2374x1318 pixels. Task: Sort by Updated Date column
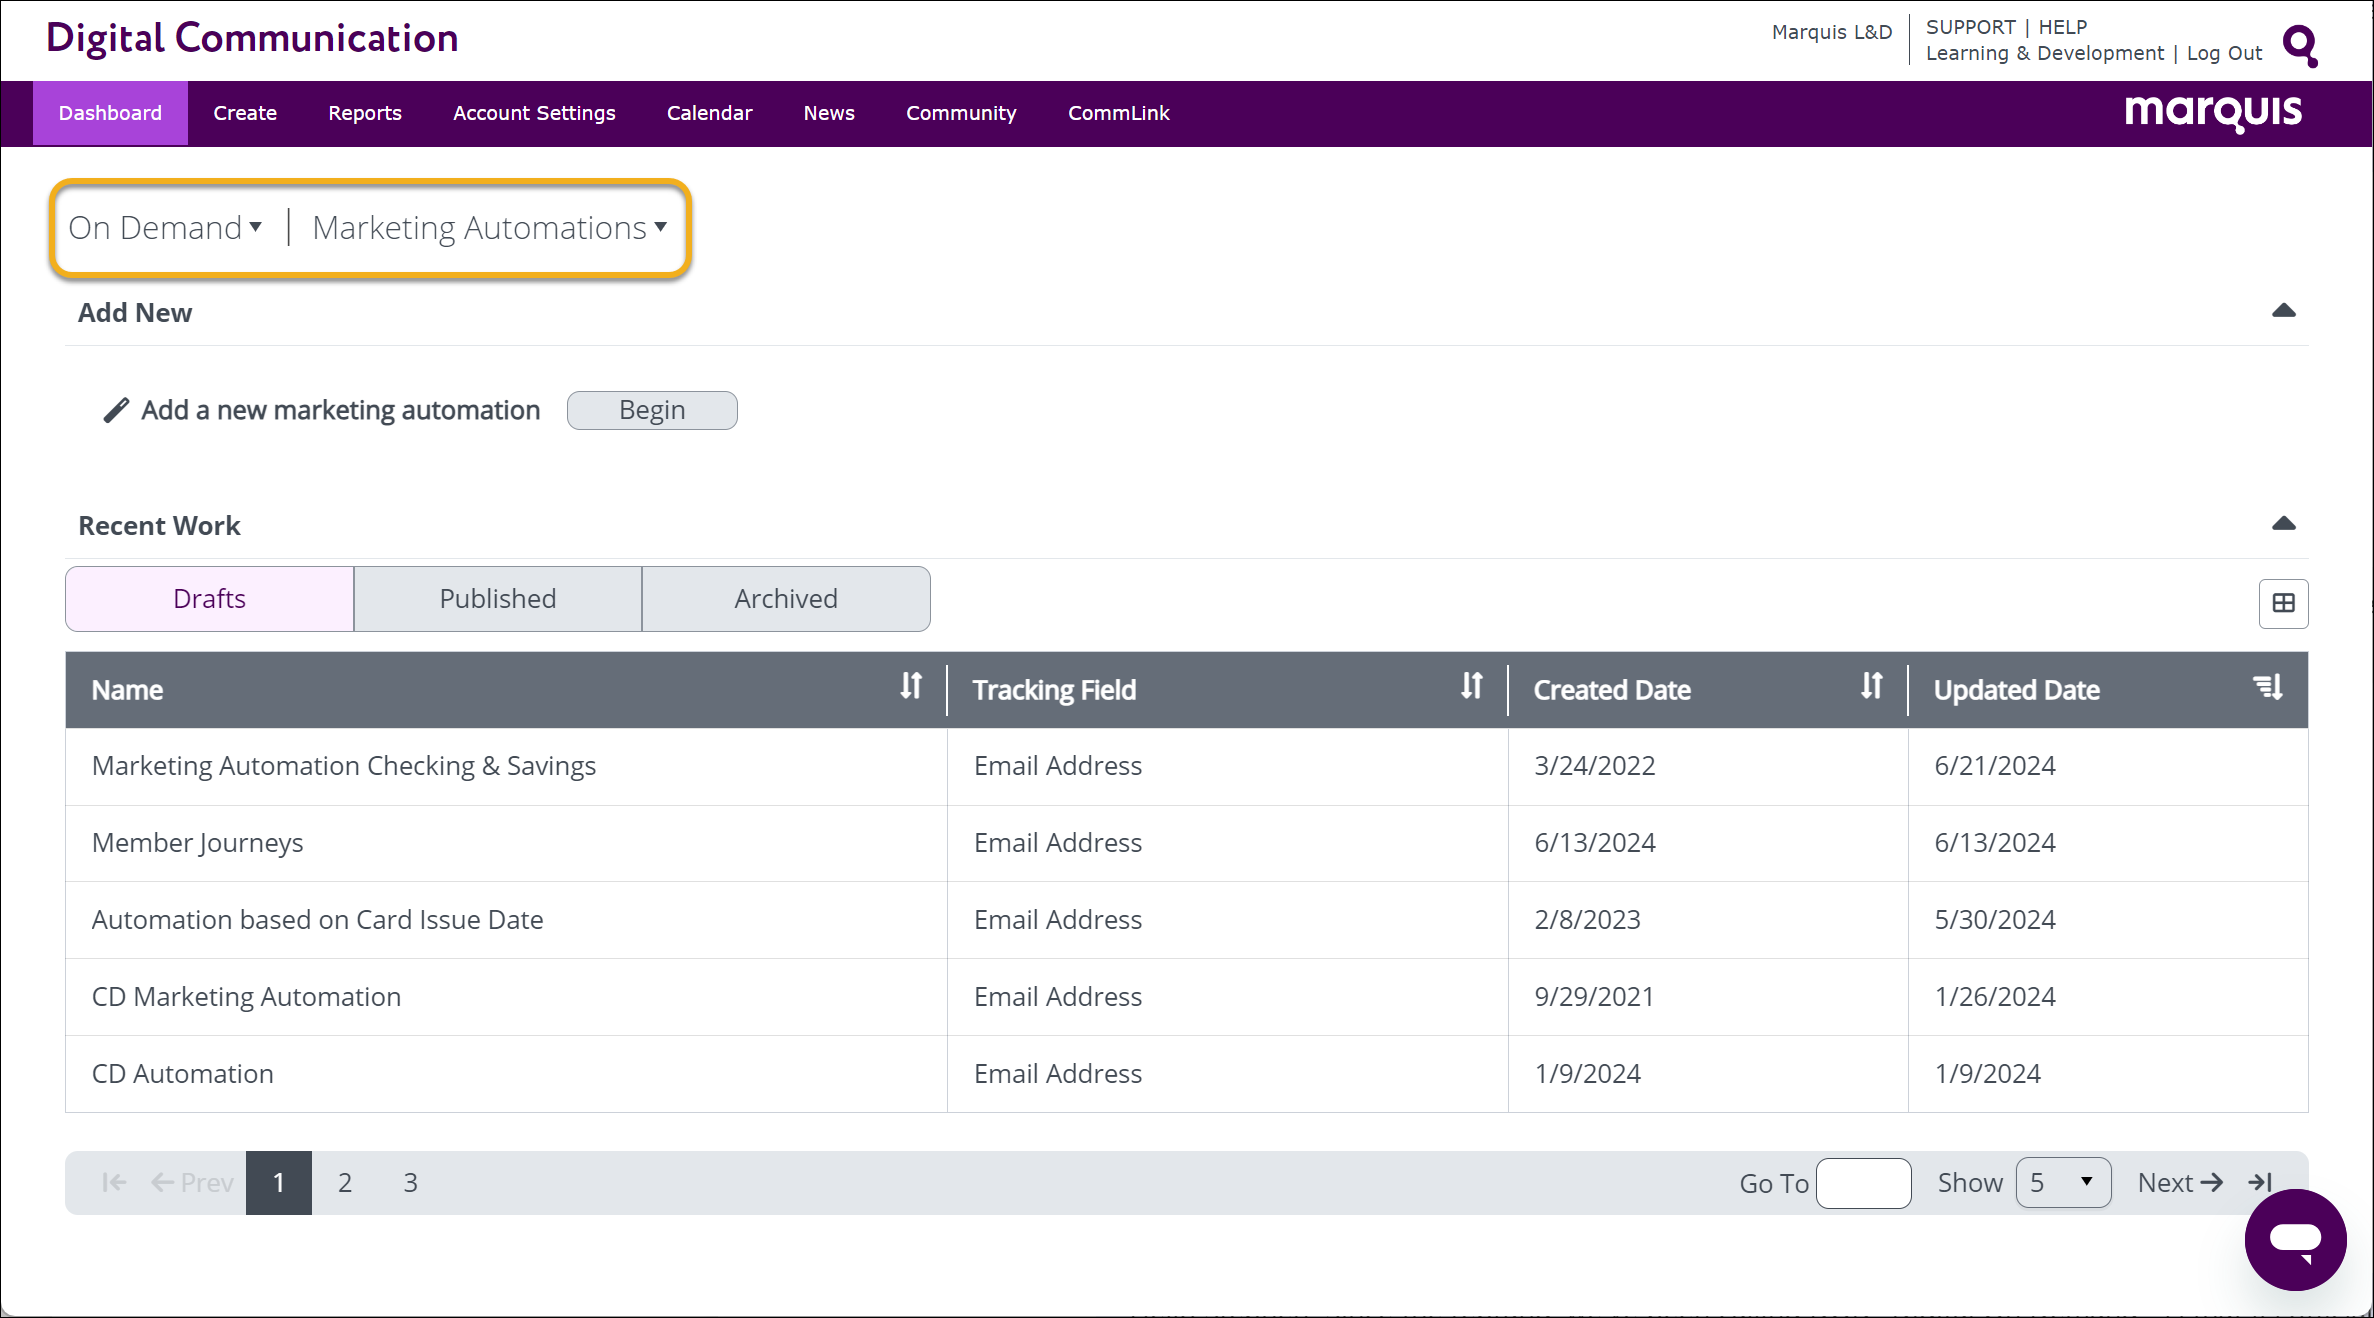click(x=2268, y=687)
